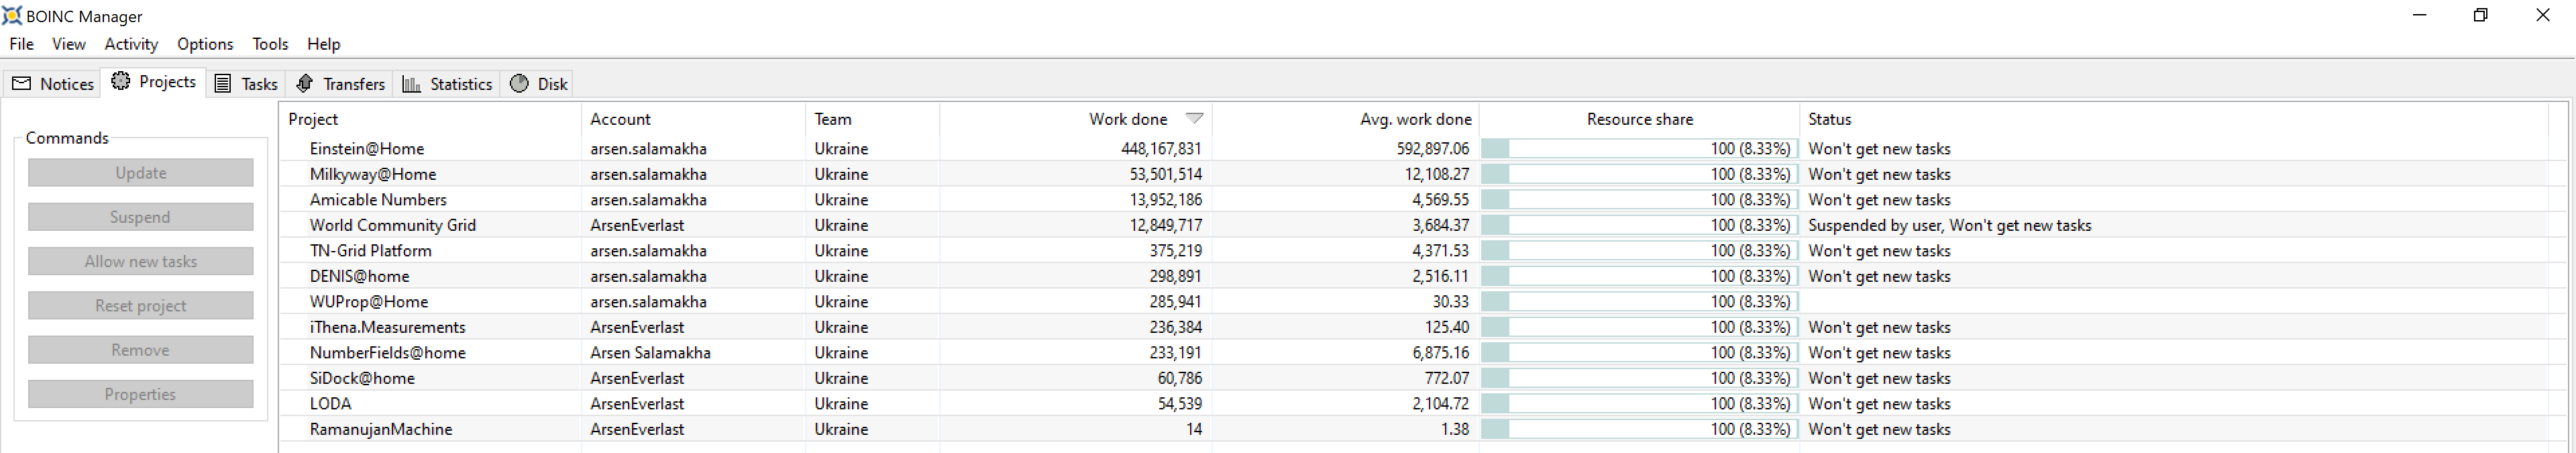Click the Statistics bar chart icon

[411, 84]
